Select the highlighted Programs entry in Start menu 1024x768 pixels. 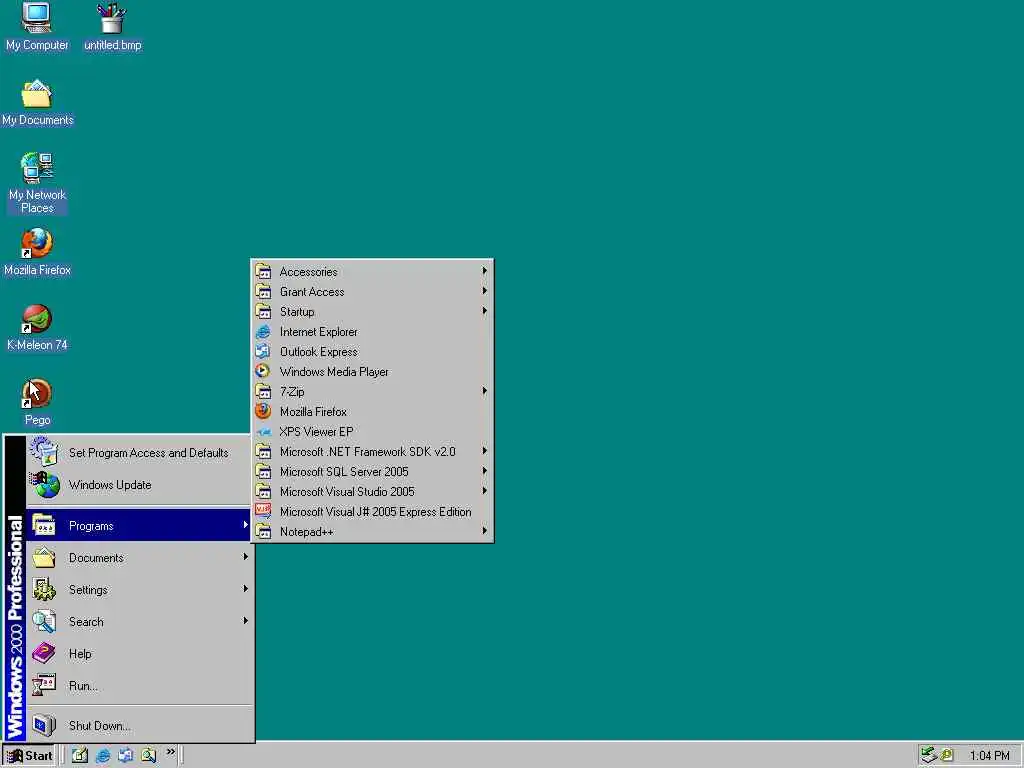tap(138, 526)
